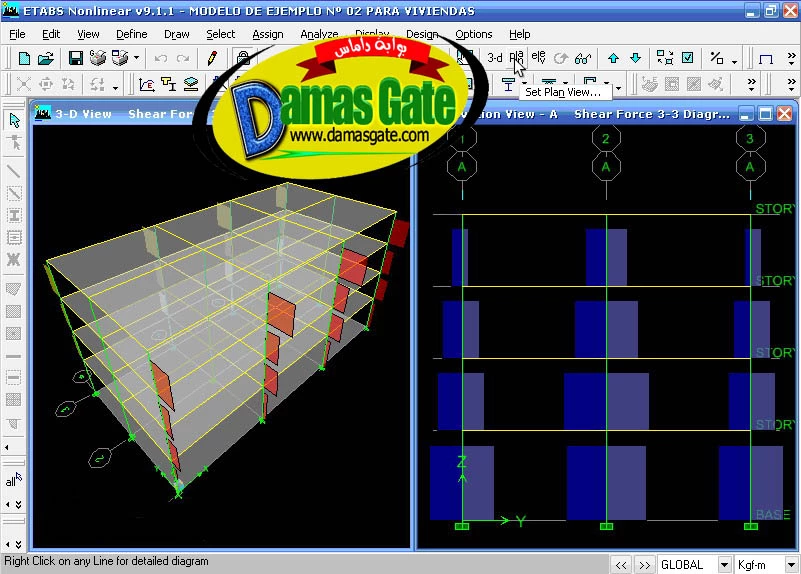This screenshot has height=574, width=801.
Task: Open the GLOBAL coordinate system dropdown
Action: coord(724,565)
